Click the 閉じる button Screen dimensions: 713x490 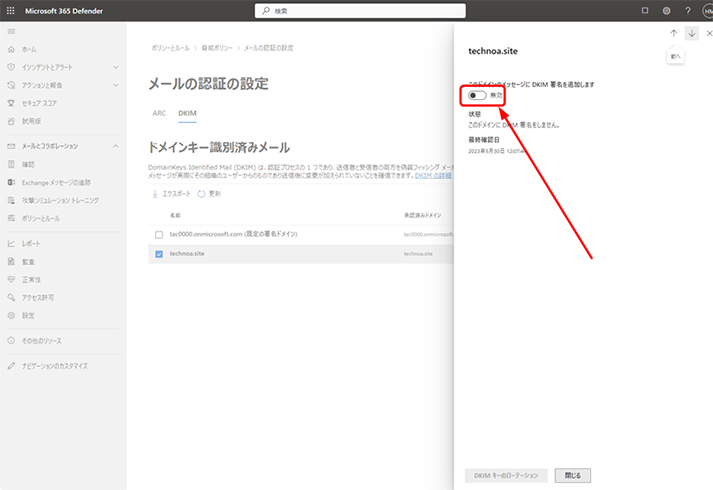pyautogui.click(x=573, y=475)
